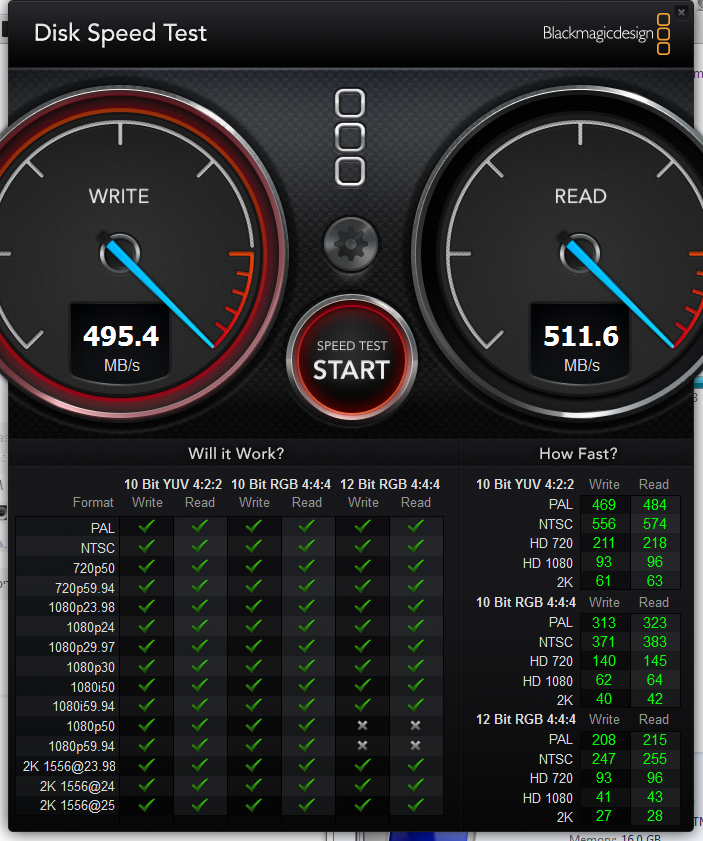The height and width of the screenshot is (841, 703).
Task: Click the READ gauge label
Action: tap(581, 196)
